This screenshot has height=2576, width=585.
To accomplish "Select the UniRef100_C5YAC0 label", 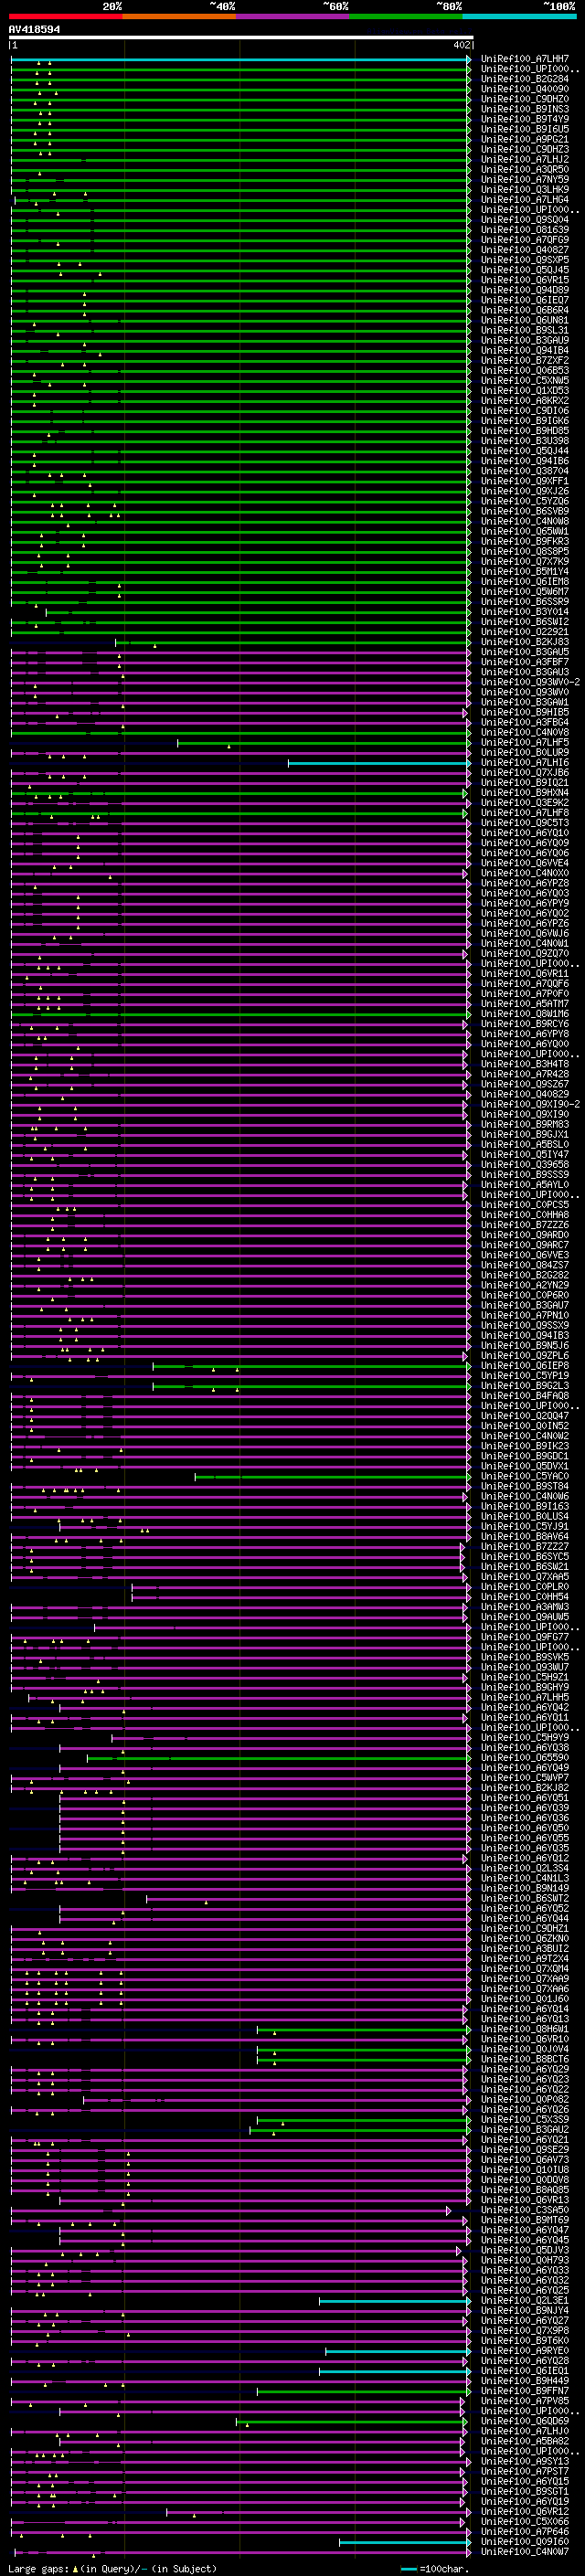I will pos(524,1476).
